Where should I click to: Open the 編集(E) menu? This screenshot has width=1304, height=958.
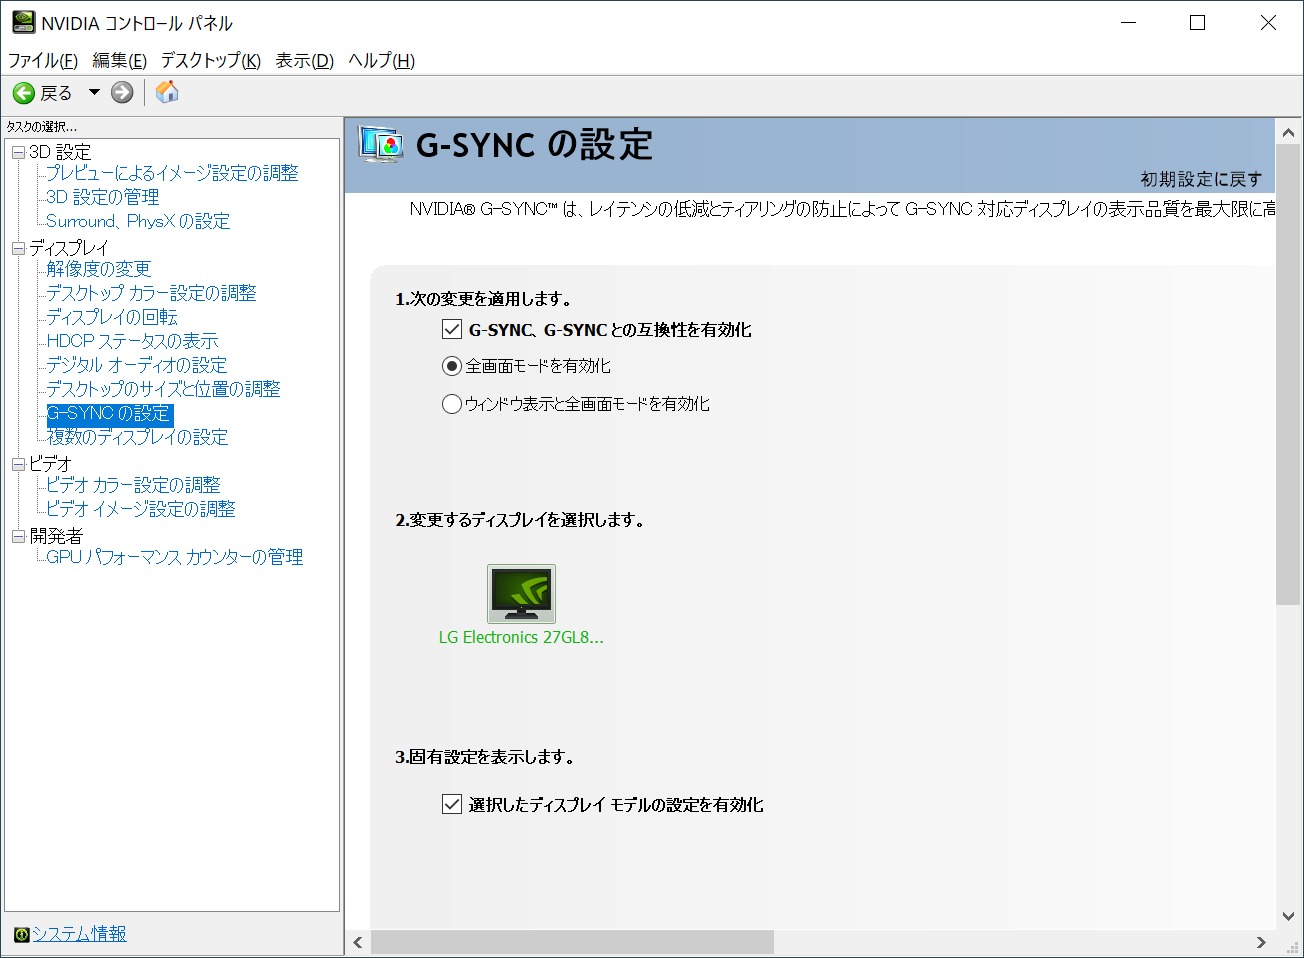tap(120, 61)
